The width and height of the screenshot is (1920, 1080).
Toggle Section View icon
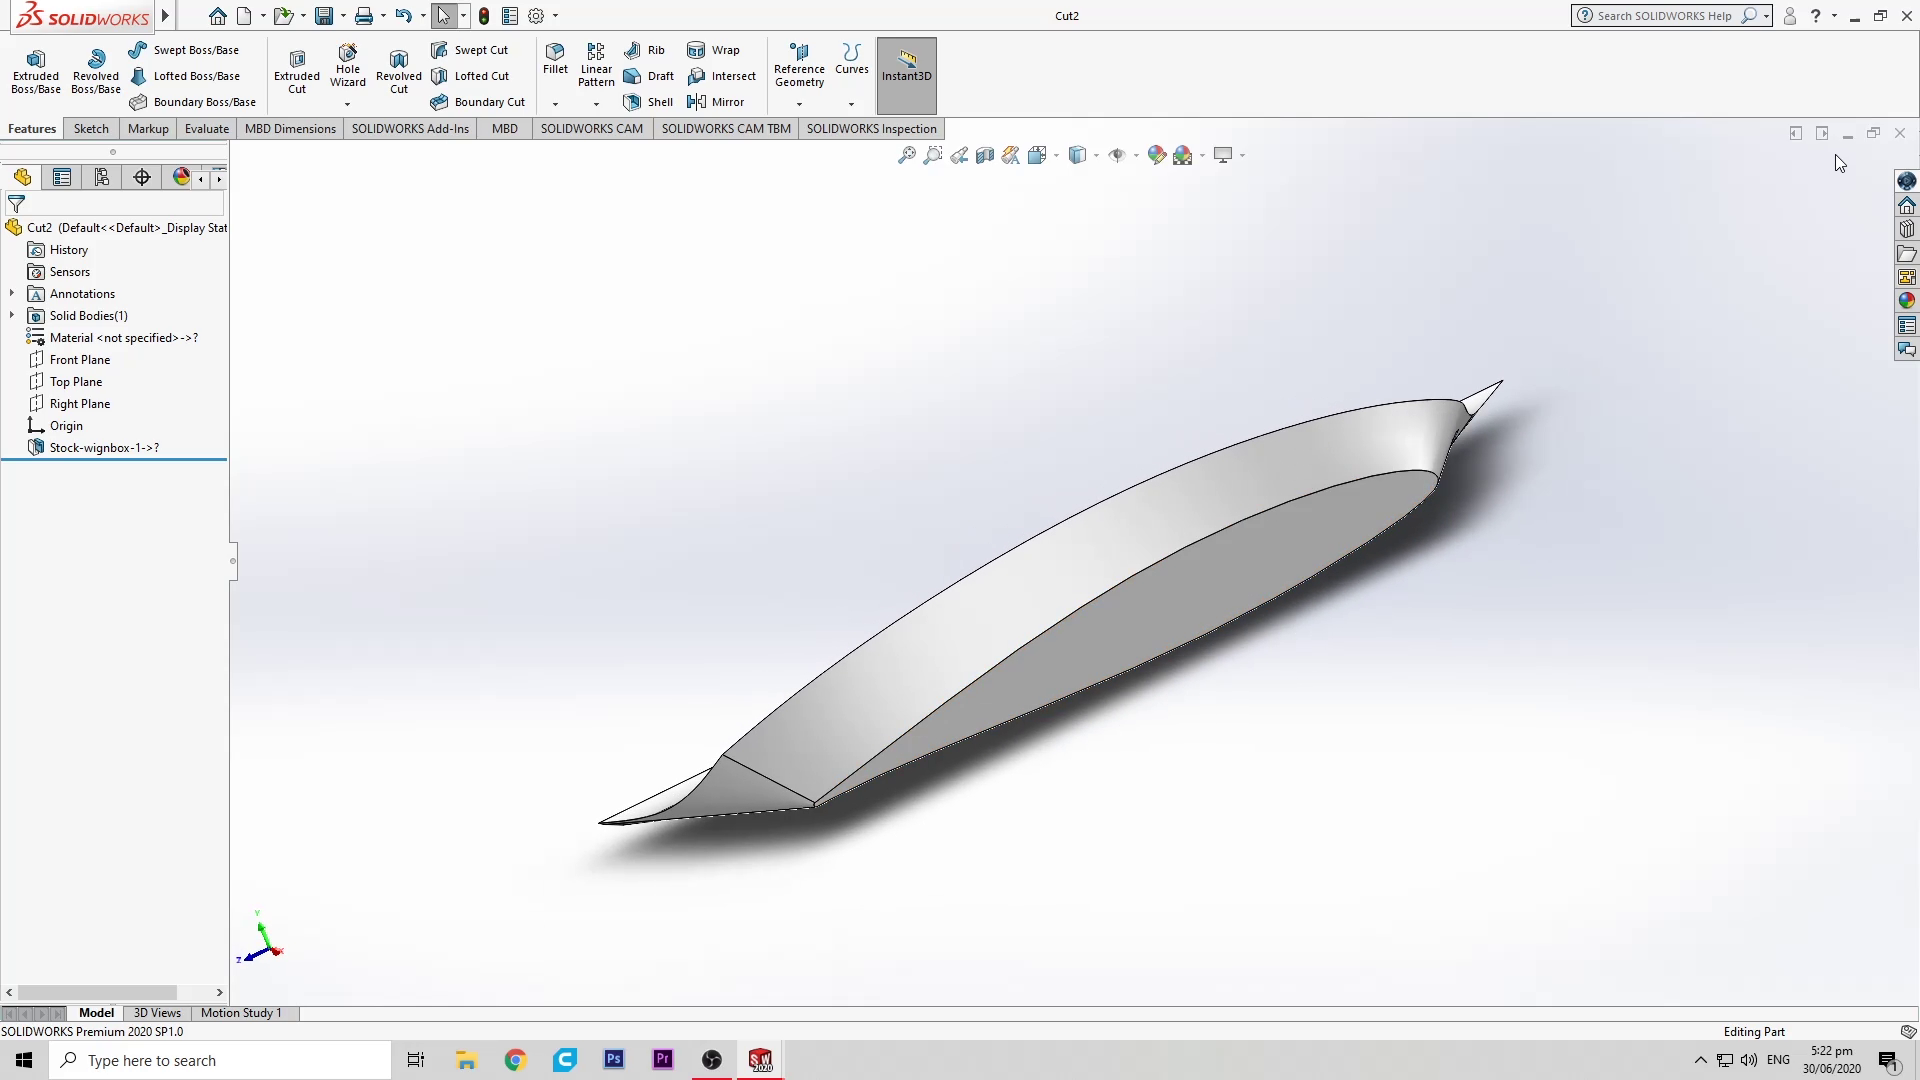pyautogui.click(x=985, y=155)
